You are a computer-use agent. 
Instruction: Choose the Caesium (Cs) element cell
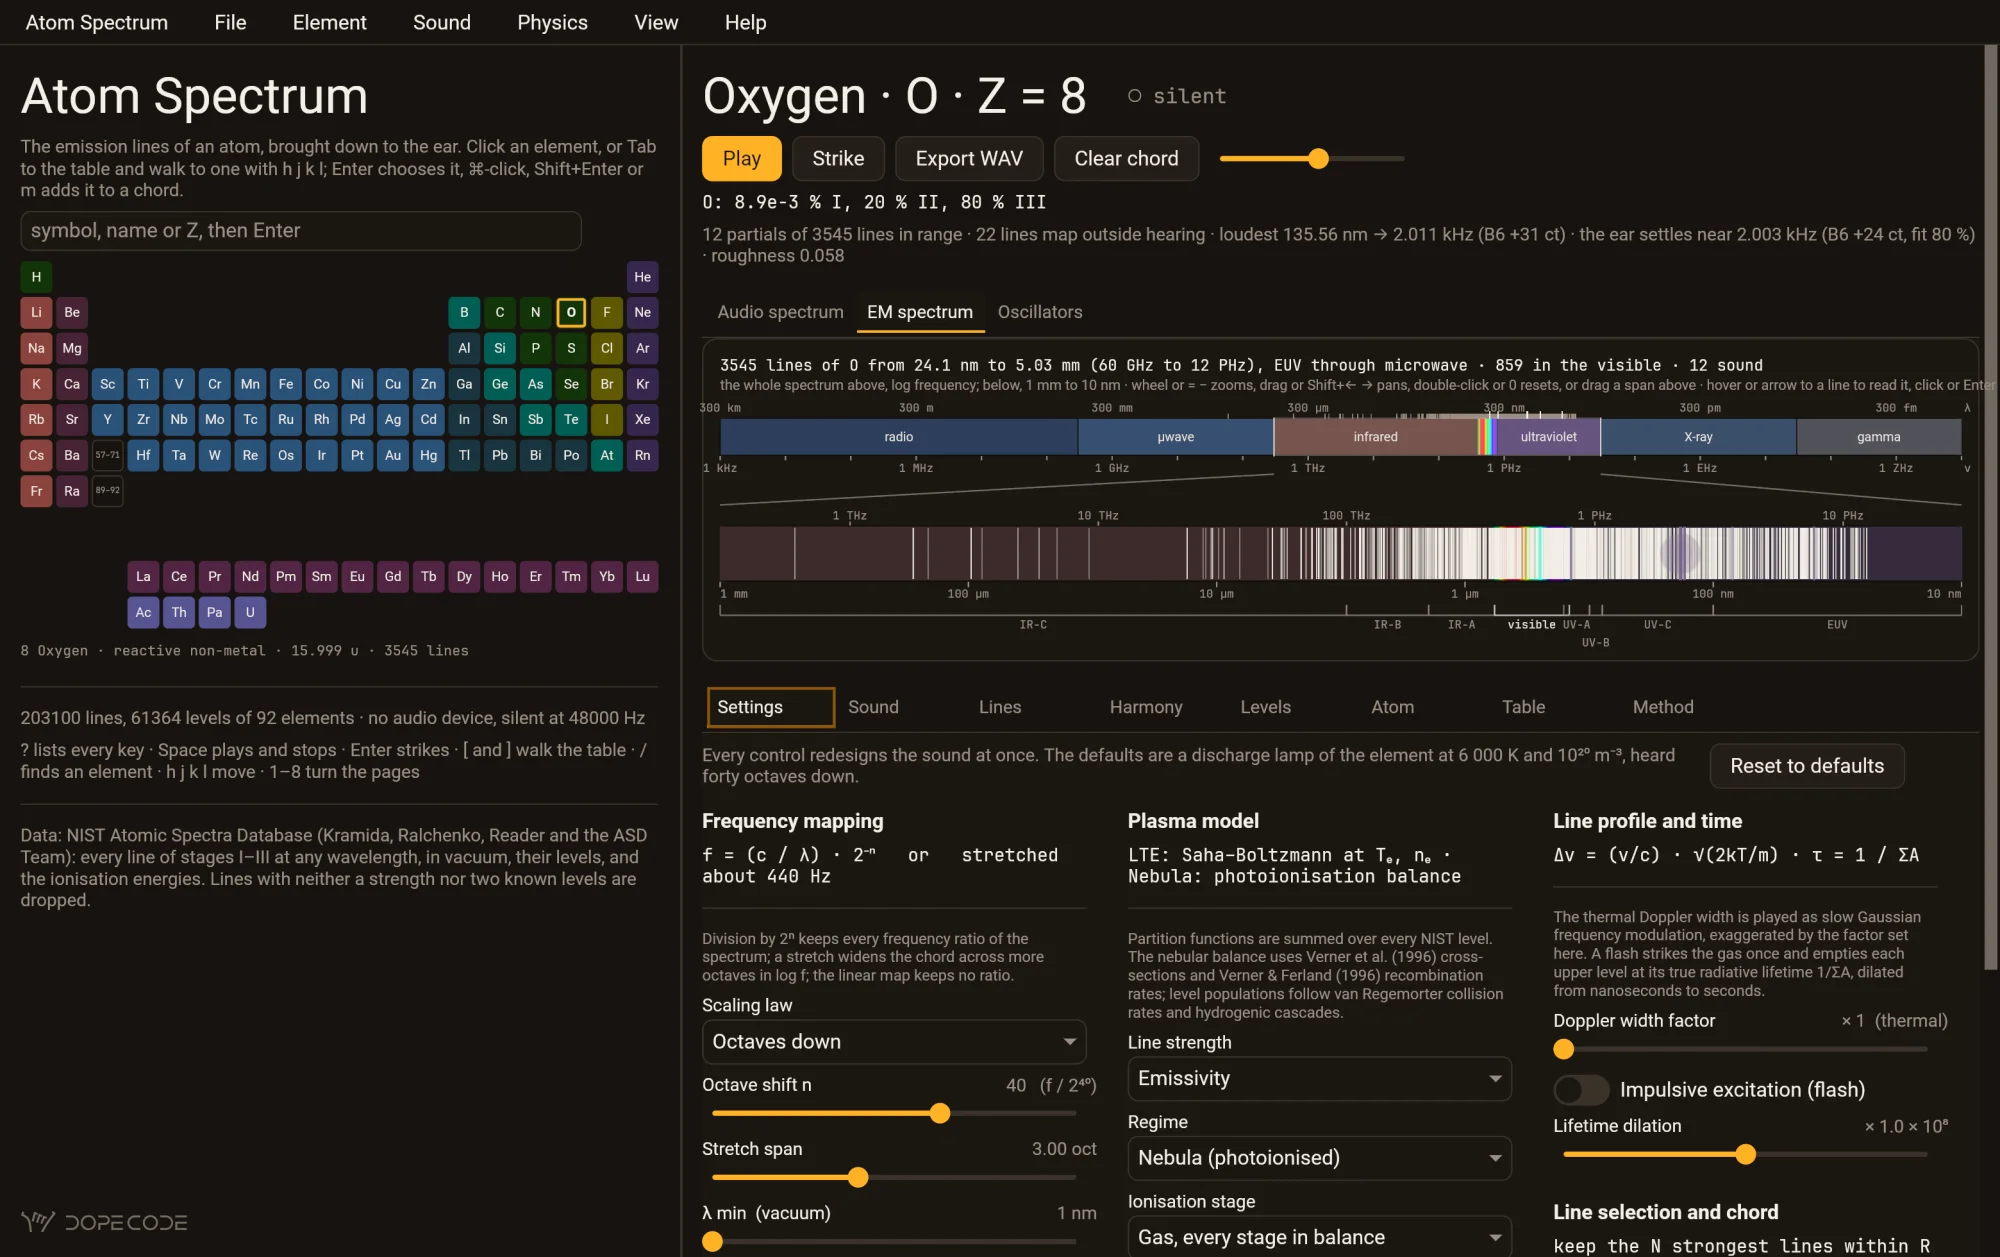pyautogui.click(x=36, y=455)
